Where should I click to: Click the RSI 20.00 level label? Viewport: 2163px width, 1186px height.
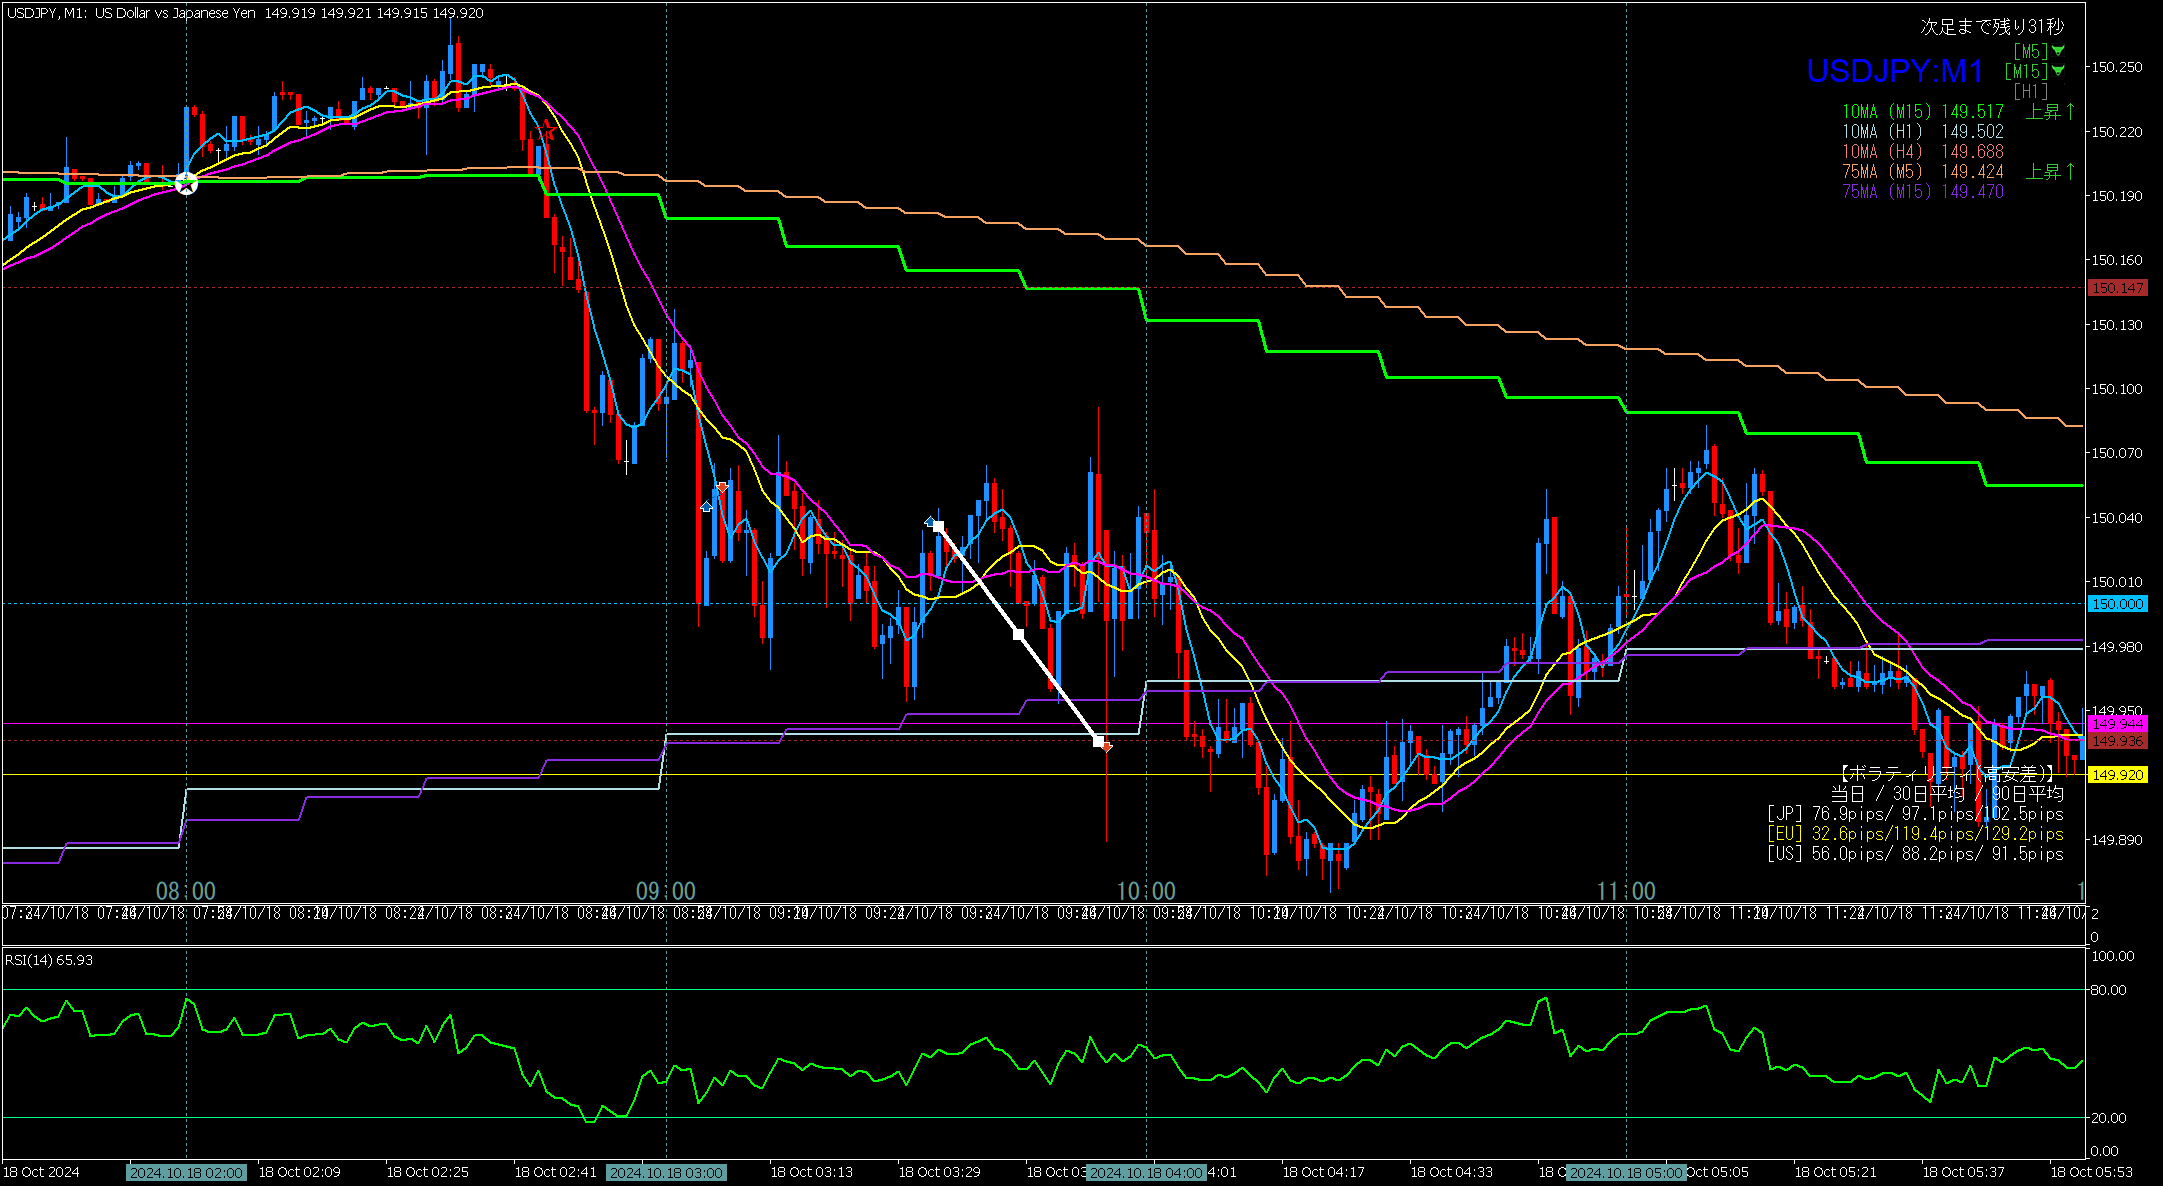click(x=2108, y=1118)
